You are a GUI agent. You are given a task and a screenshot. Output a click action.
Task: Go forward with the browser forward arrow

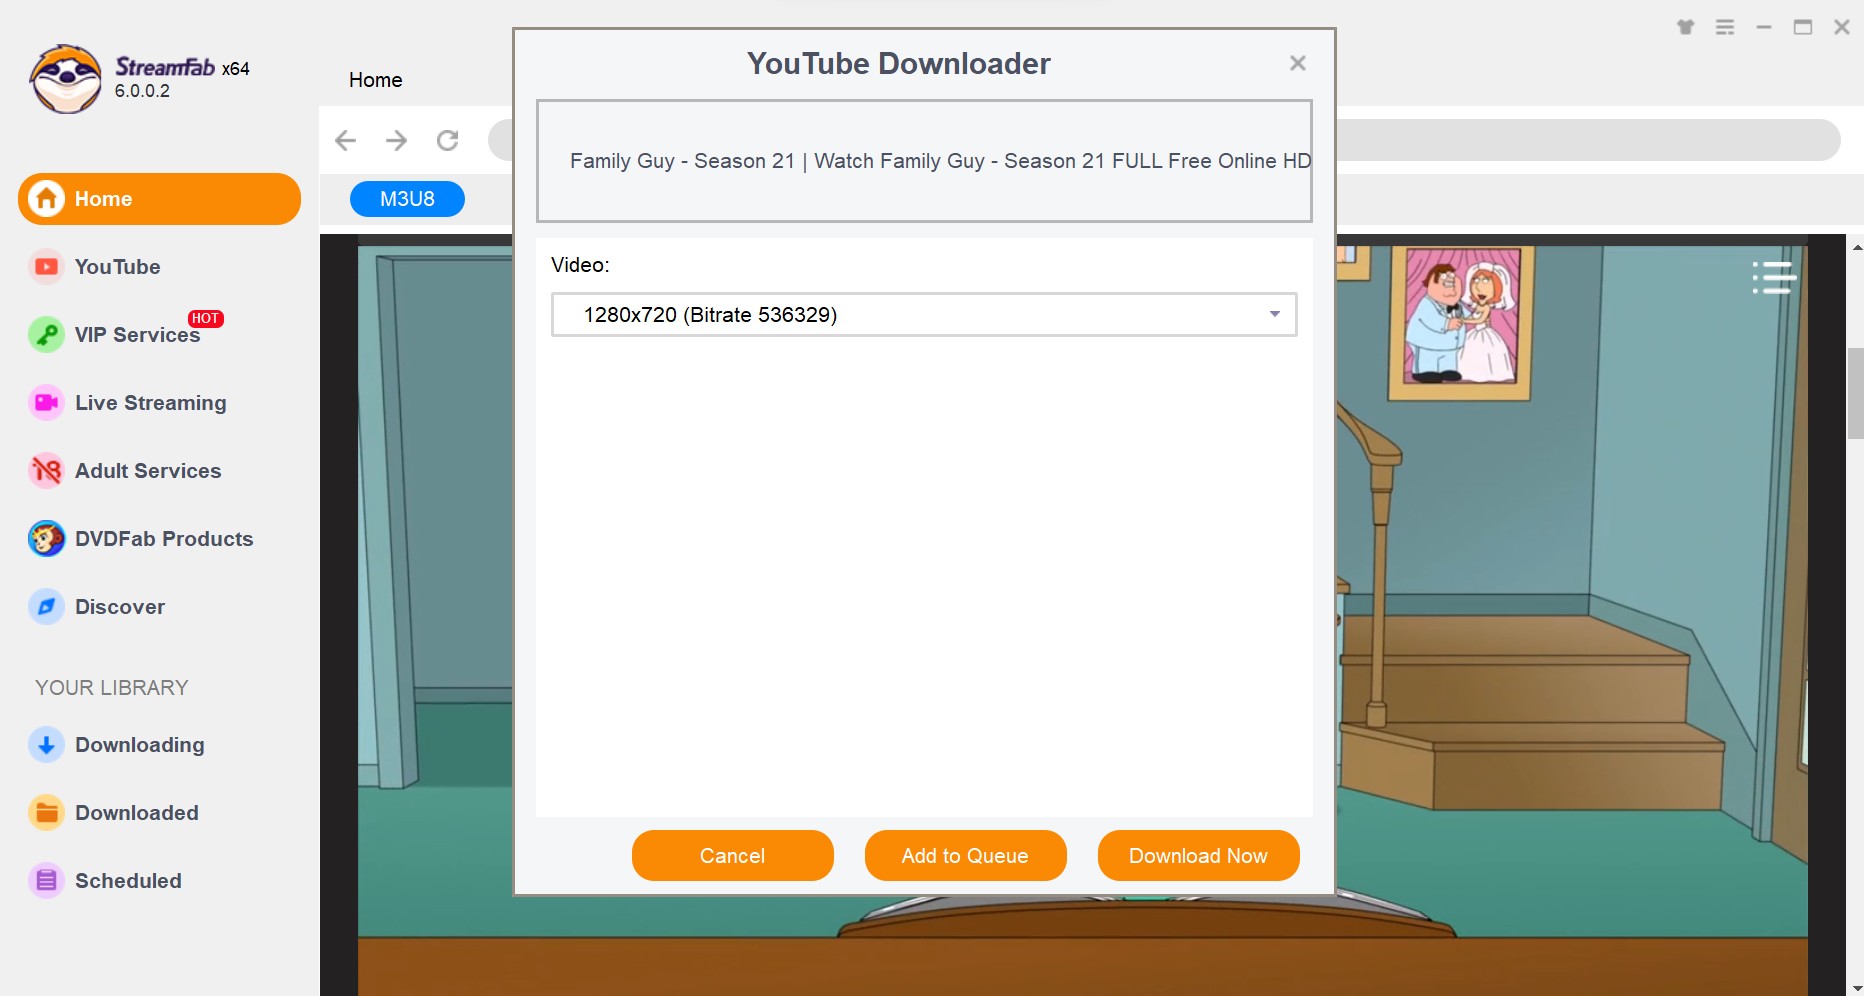coord(397,140)
